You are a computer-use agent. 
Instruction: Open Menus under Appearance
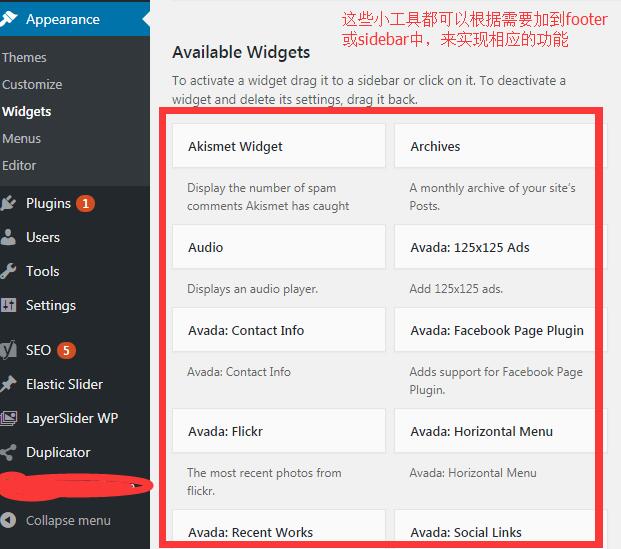coord(21,138)
